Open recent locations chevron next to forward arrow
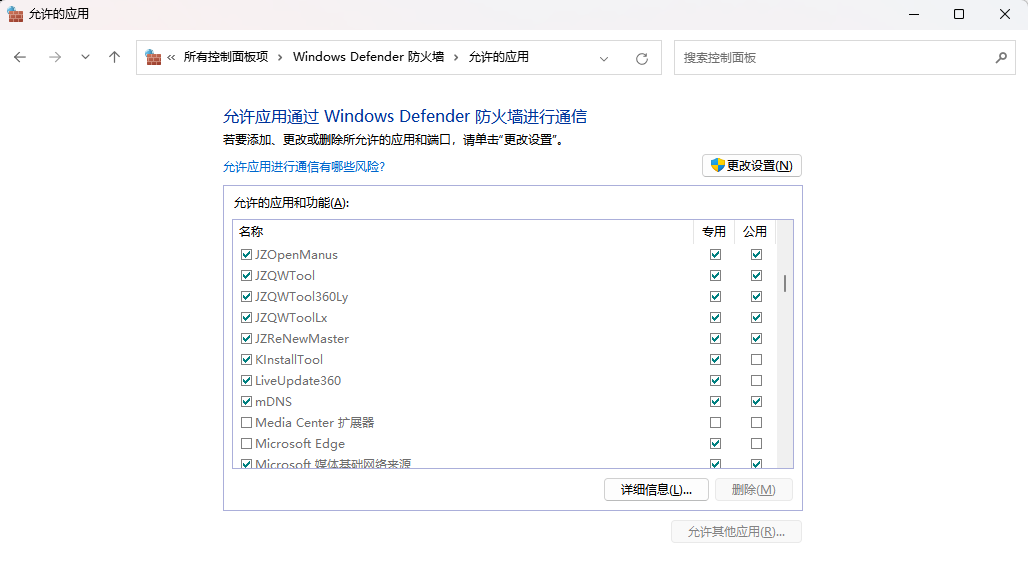This screenshot has width=1028, height=583. [85, 58]
